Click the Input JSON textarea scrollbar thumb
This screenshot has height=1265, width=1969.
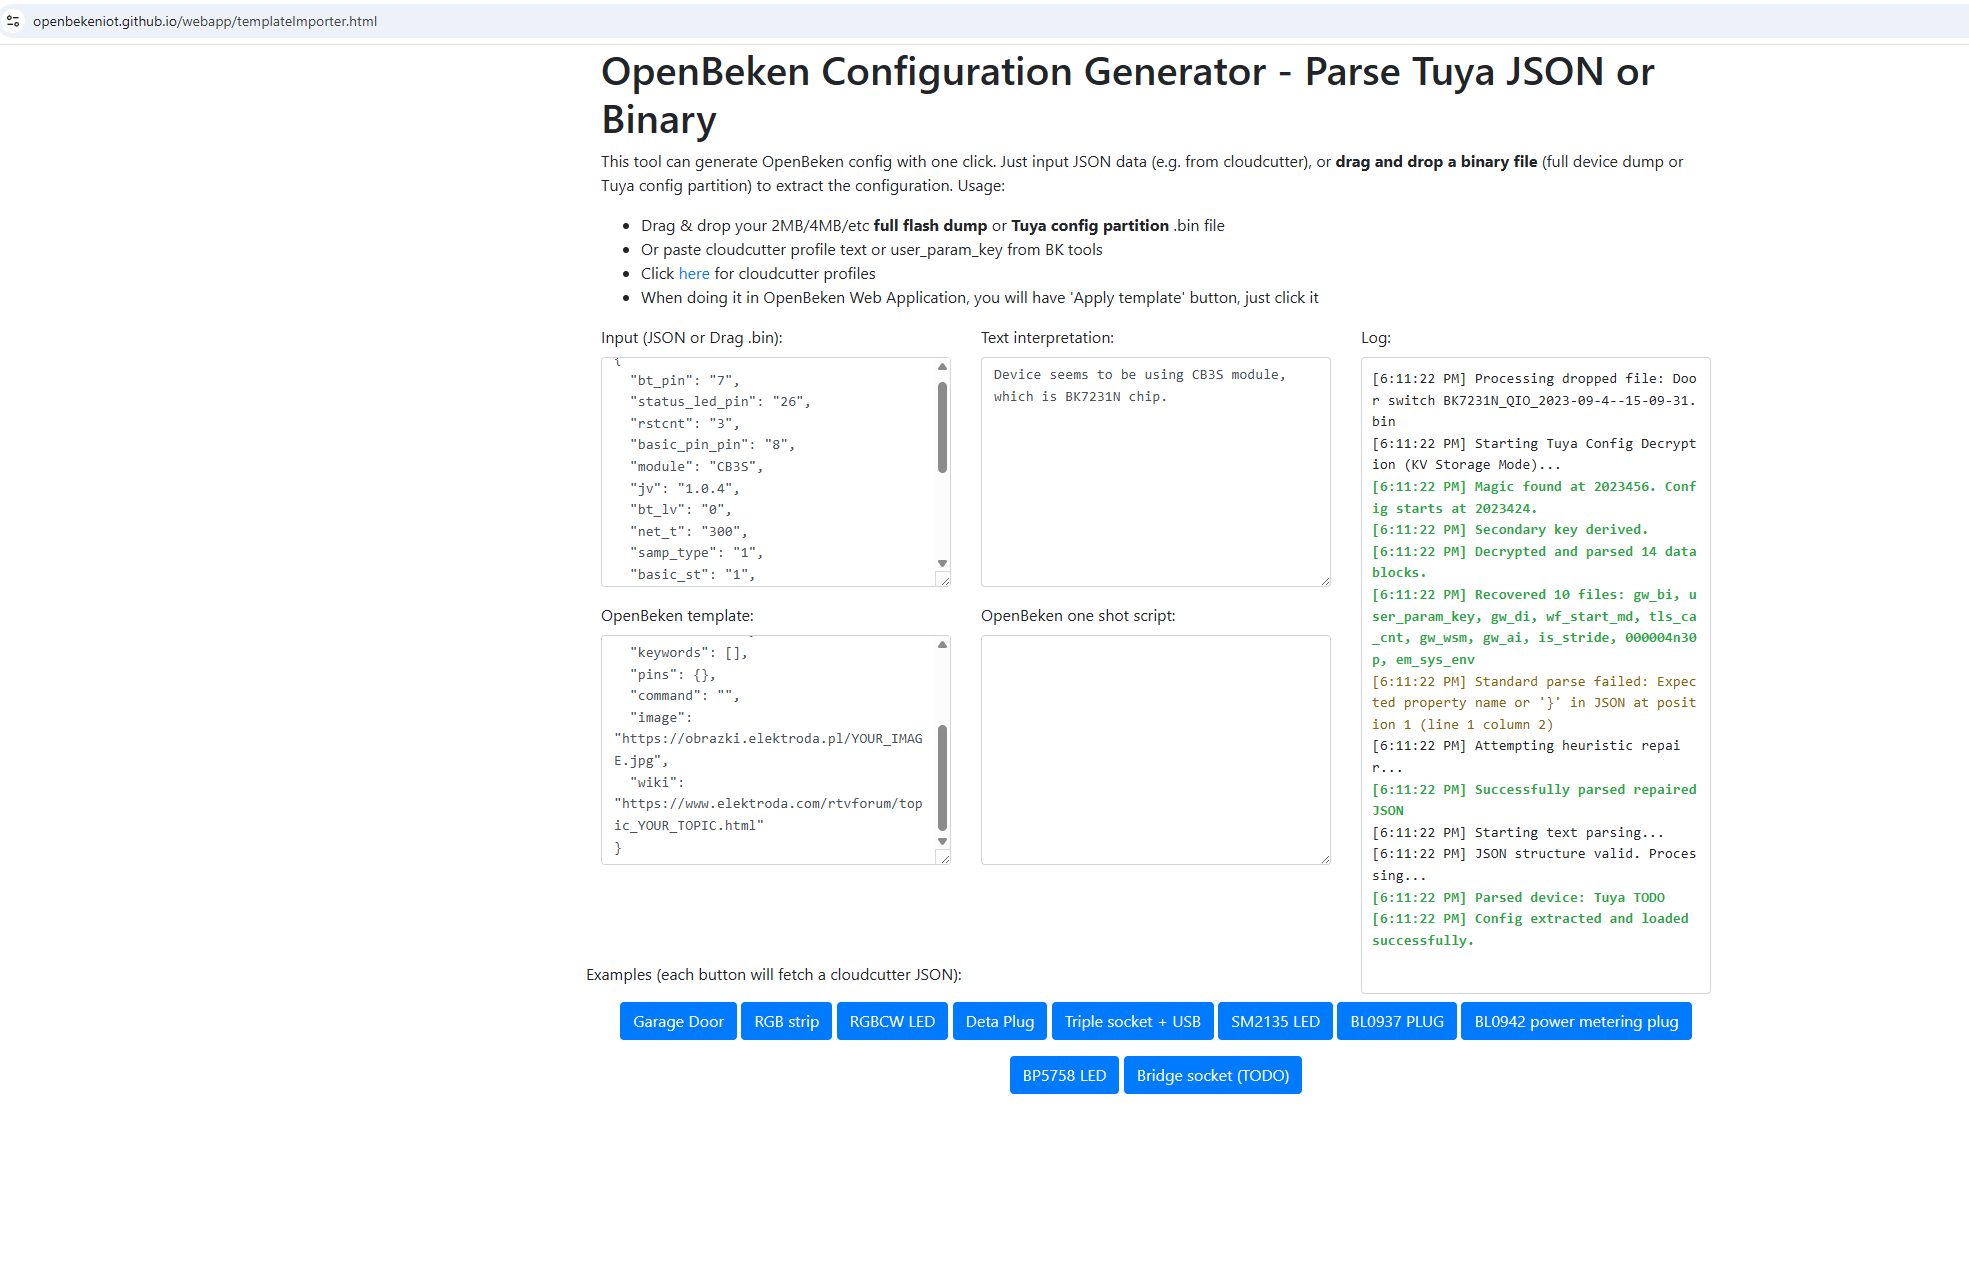click(x=942, y=427)
